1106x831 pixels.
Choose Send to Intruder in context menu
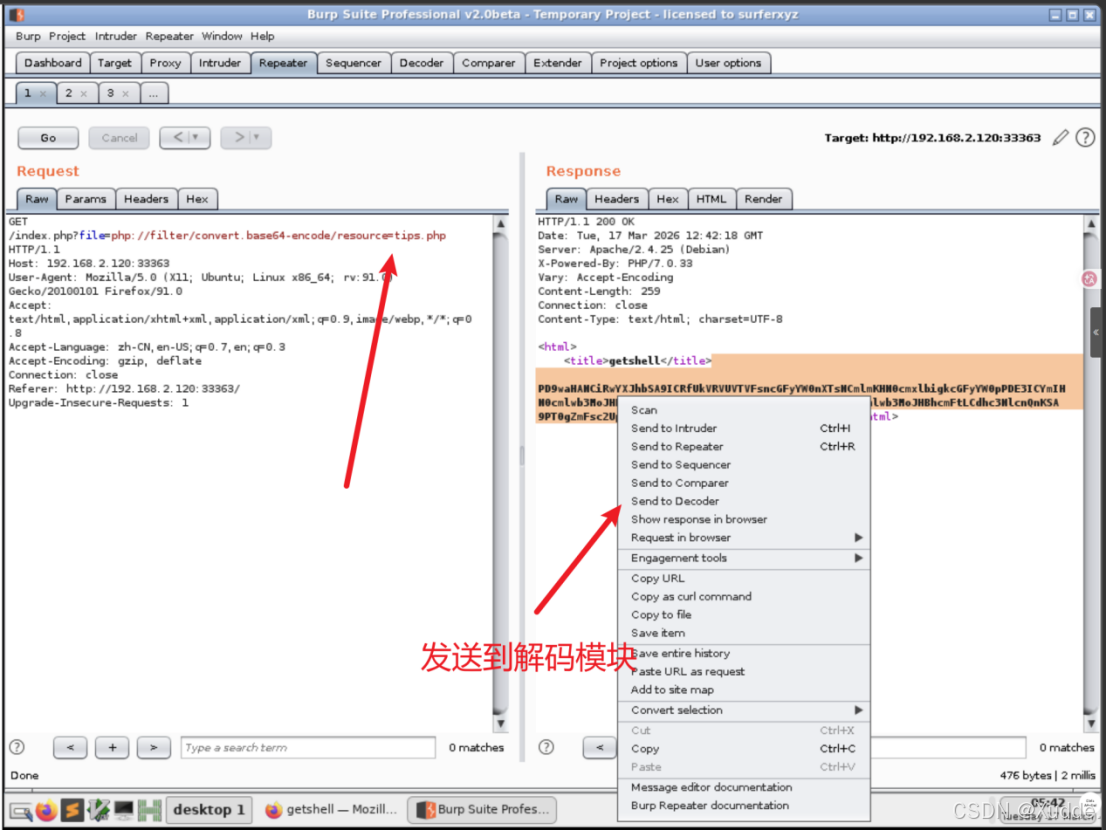[x=743, y=428]
